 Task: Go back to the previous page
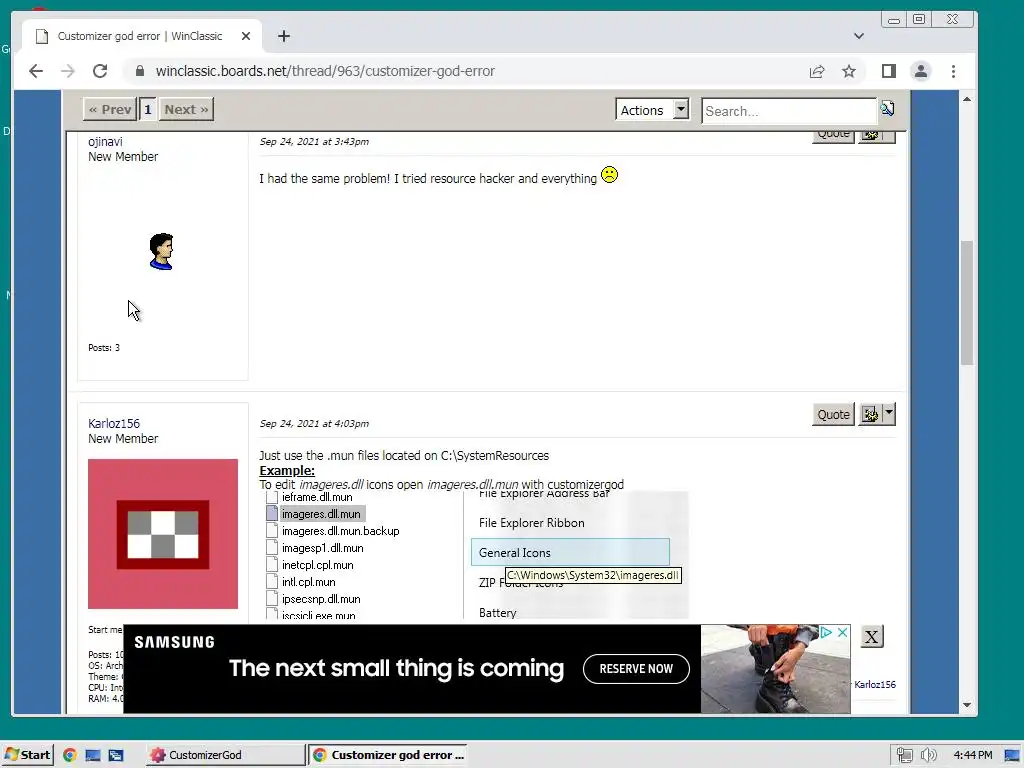tap(36, 71)
